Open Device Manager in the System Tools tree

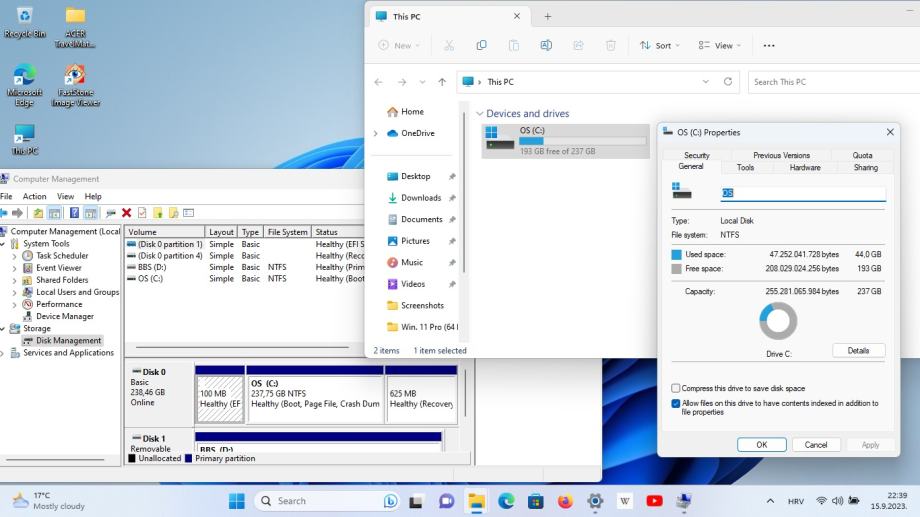[x=64, y=316]
